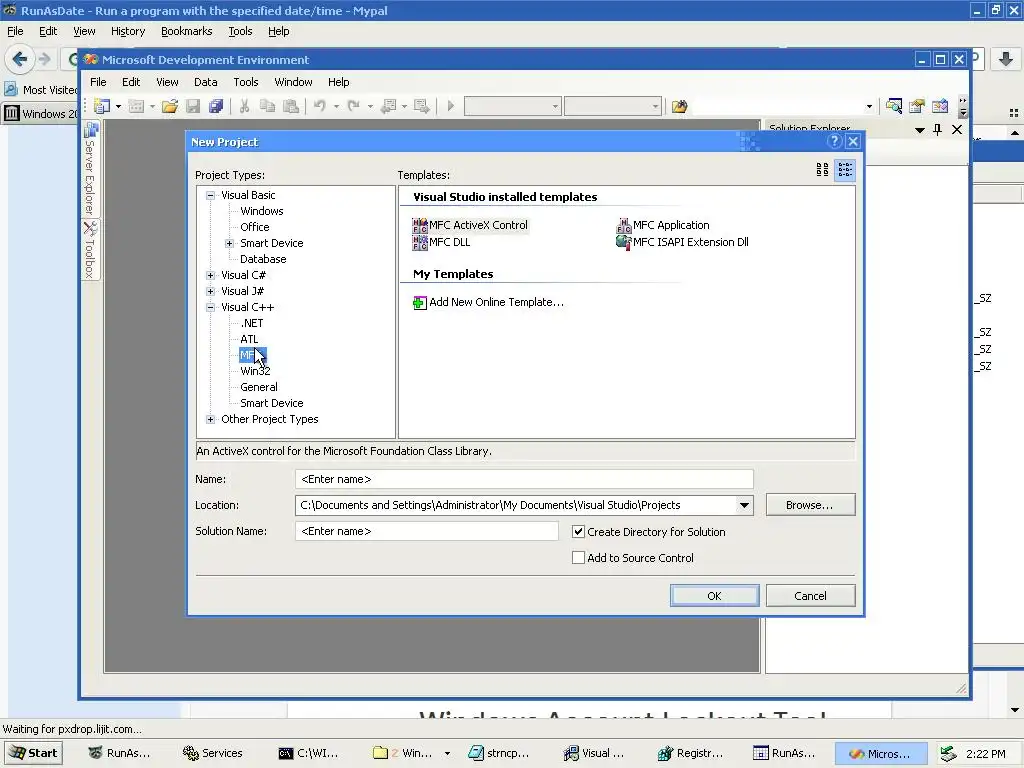Expand the Visual J# node
The image size is (1024, 768).
coord(210,291)
